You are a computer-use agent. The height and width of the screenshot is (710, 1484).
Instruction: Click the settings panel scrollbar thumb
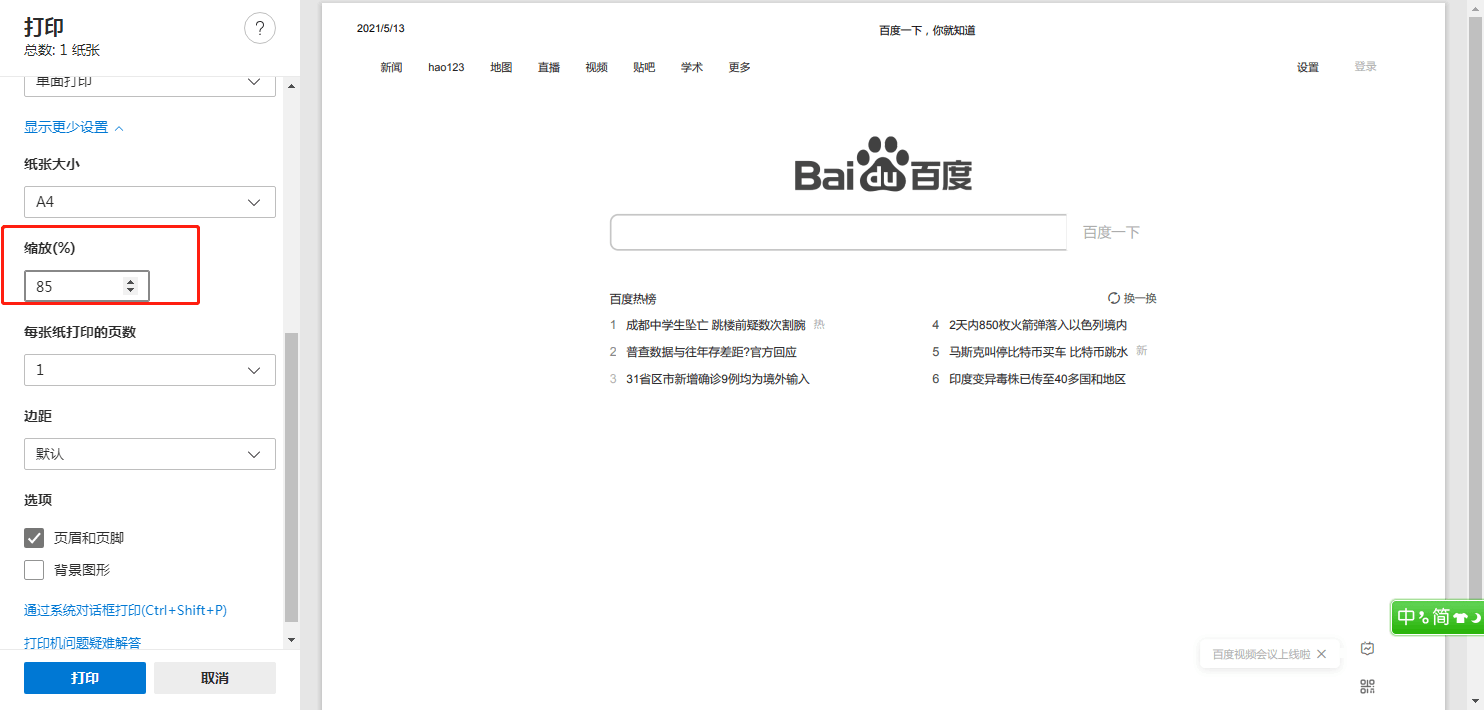tap(291, 478)
